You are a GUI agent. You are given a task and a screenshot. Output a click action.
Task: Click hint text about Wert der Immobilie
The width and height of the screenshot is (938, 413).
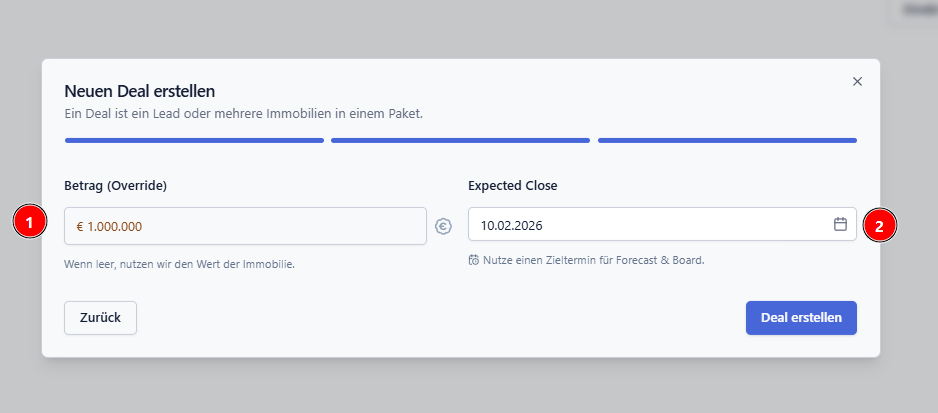[x=180, y=264]
